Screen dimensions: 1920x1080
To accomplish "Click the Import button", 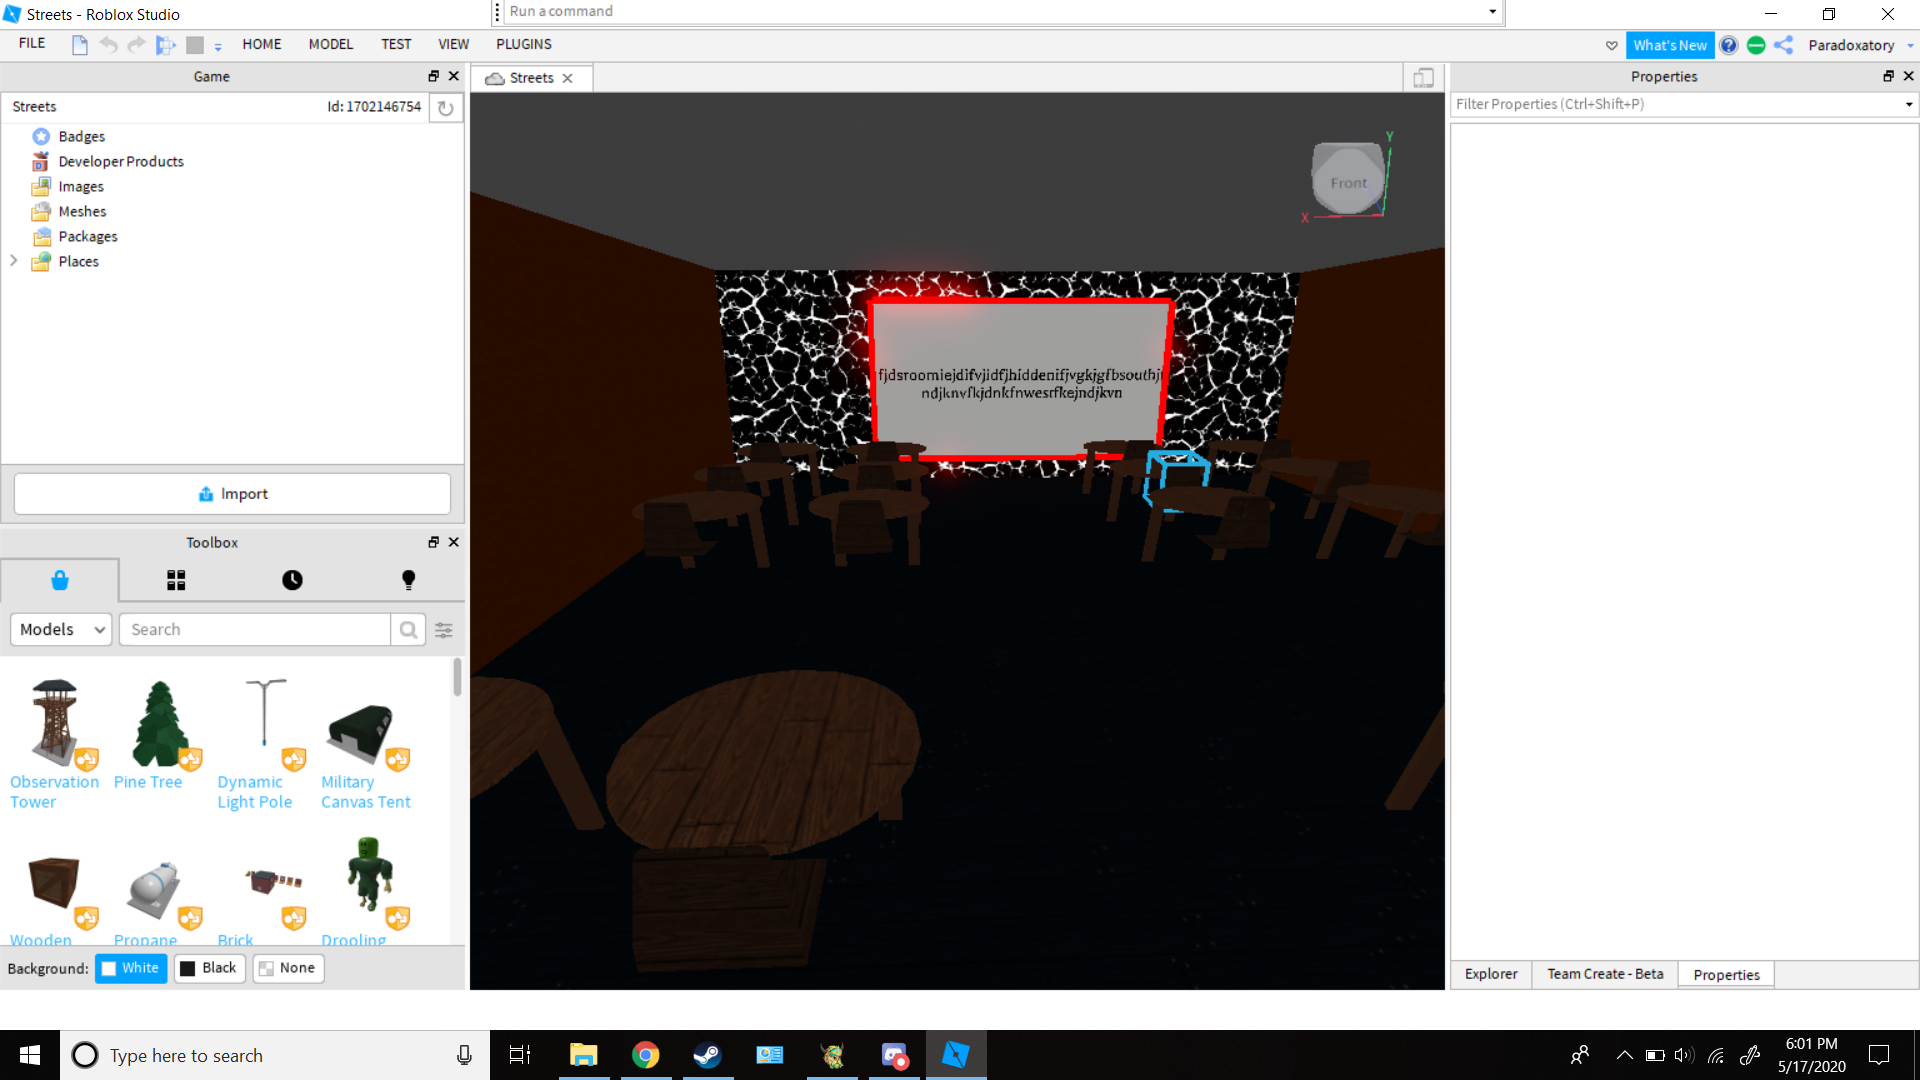I will click(x=232, y=494).
